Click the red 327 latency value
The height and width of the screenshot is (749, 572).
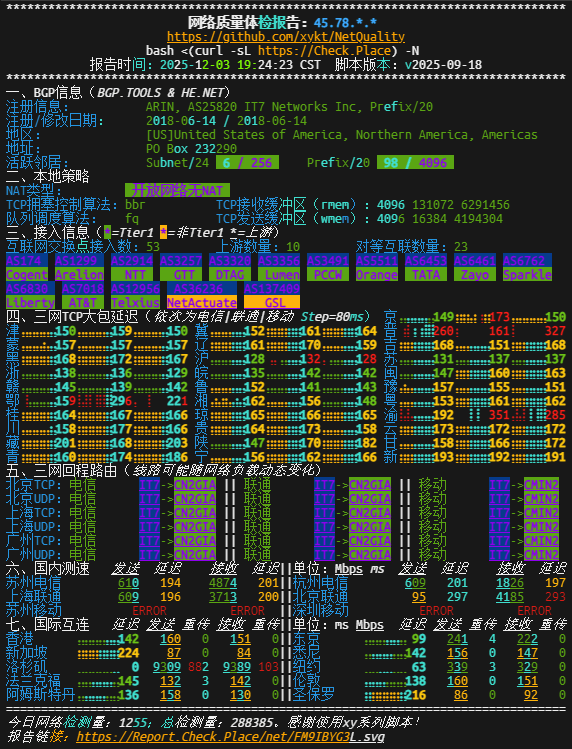(555, 331)
